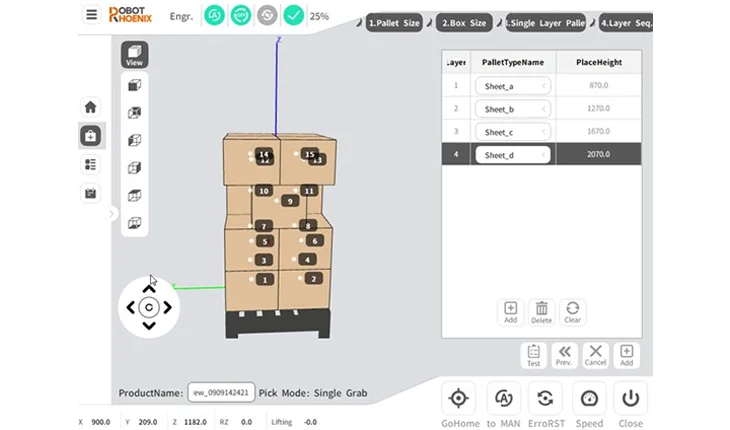Click the GoHome target icon
Image resolution: width=730 pixels, height=430 pixels.
pos(459,398)
